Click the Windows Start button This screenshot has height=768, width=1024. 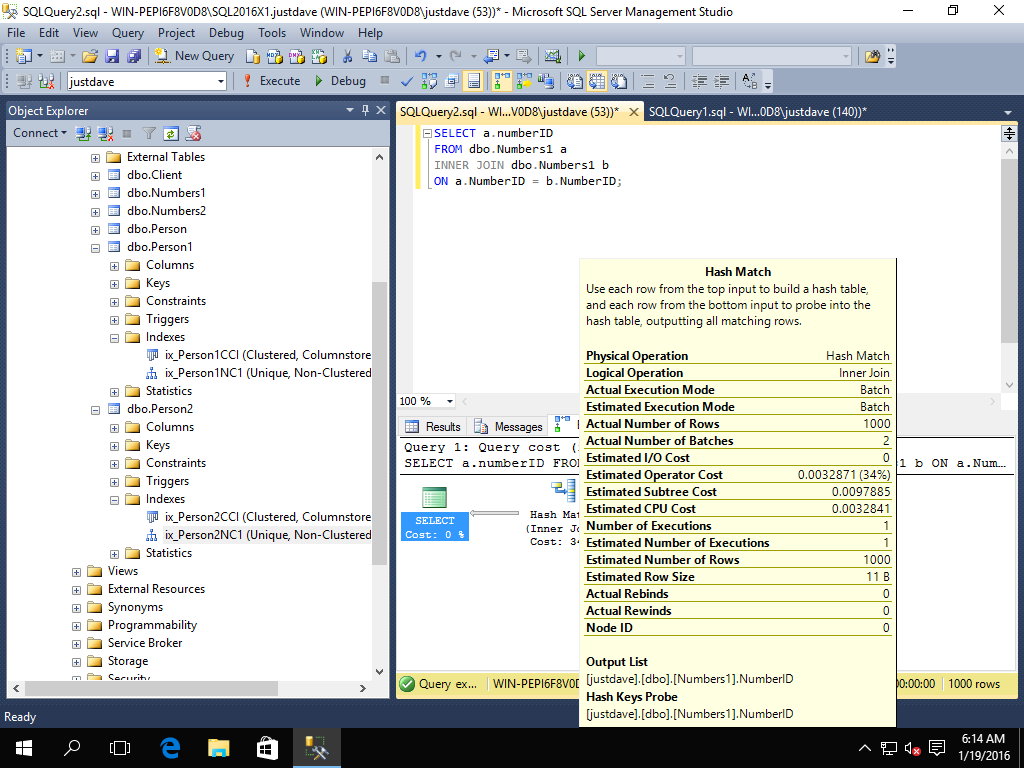pyautogui.click(x=22, y=747)
